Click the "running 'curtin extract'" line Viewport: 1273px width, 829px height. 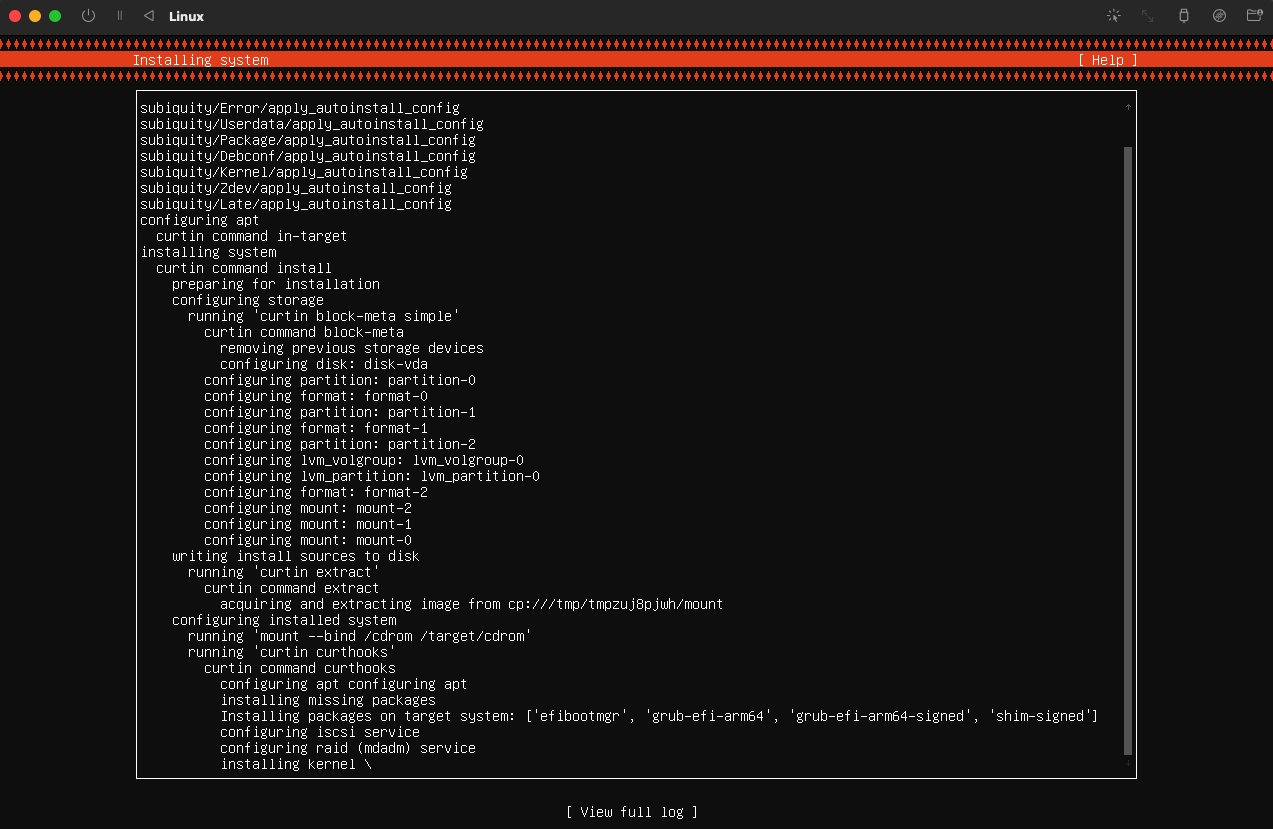point(284,572)
